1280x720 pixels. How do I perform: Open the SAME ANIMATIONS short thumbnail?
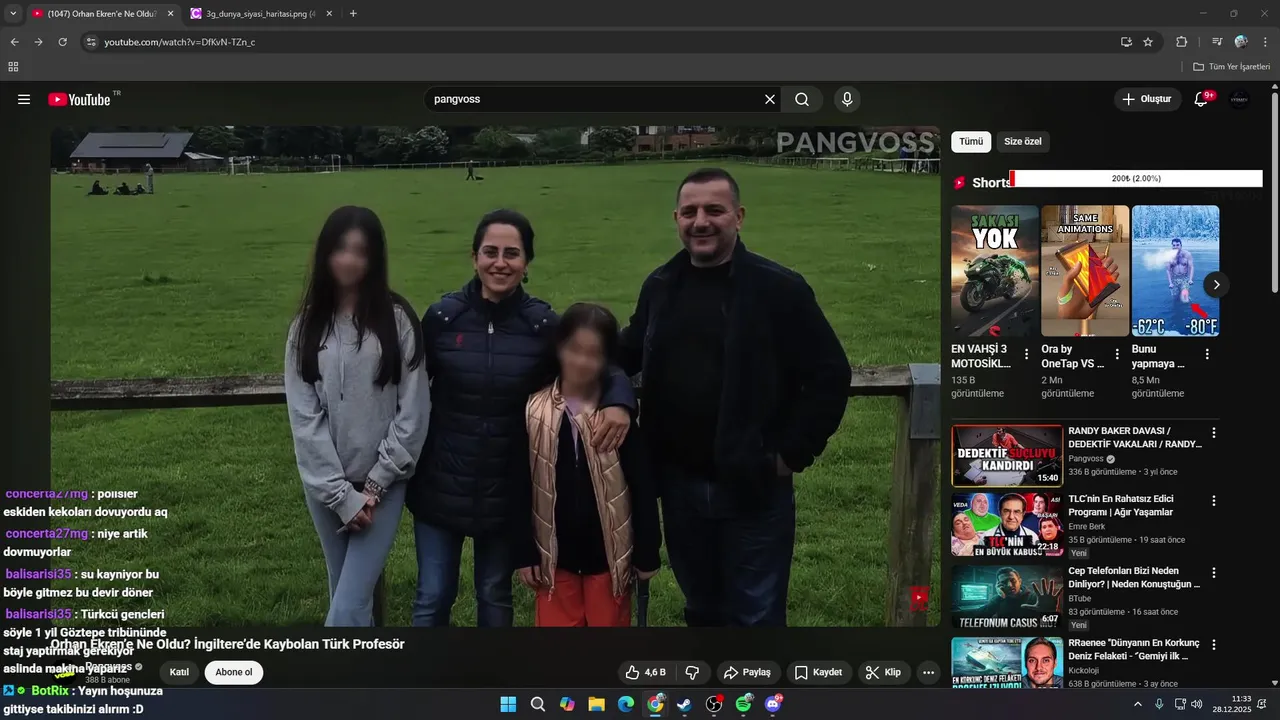pos(1085,271)
